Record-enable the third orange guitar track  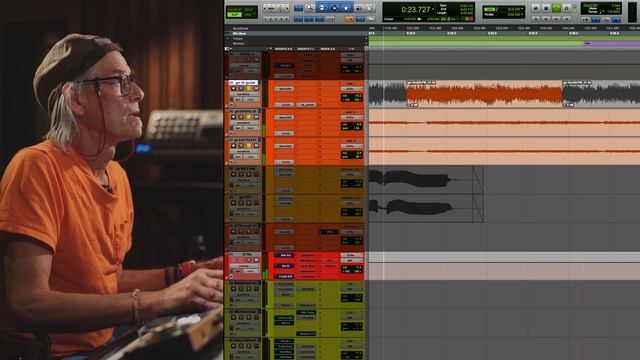pos(233,146)
